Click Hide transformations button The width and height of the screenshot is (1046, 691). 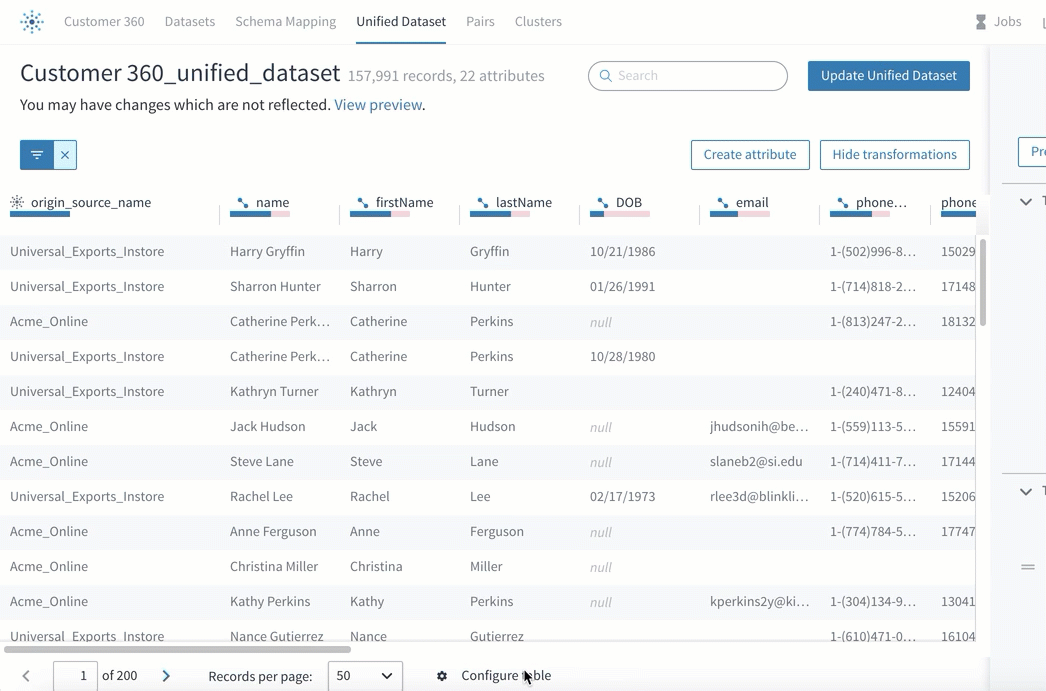(895, 155)
